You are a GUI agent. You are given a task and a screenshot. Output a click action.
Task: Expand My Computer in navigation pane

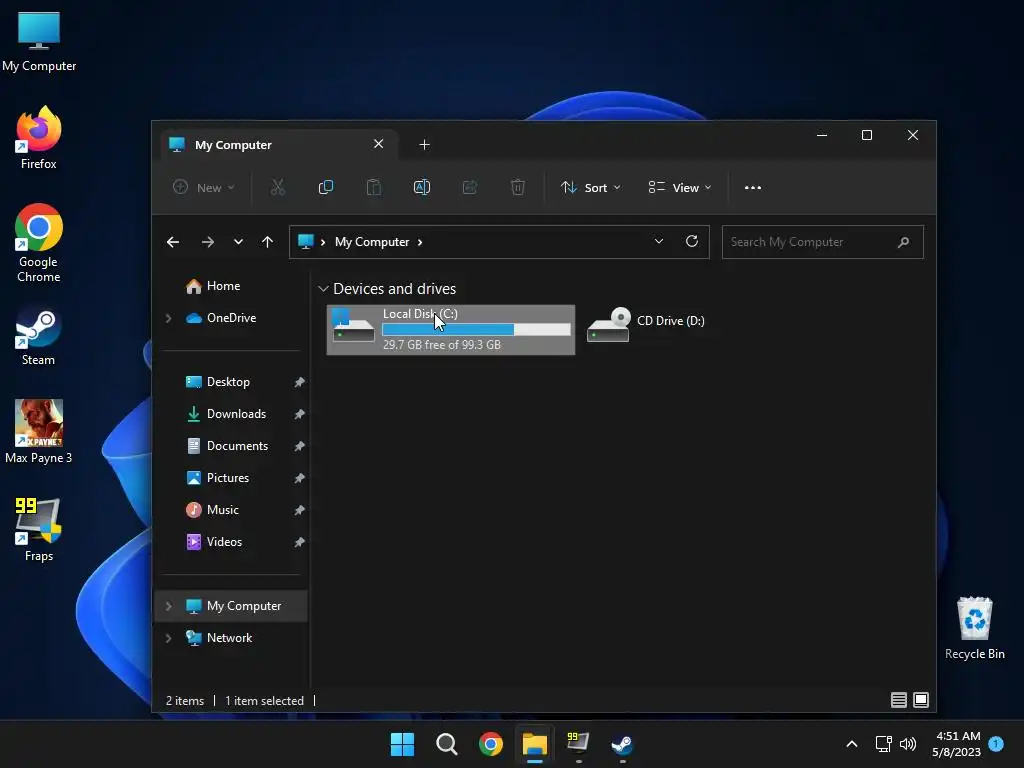(x=168, y=606)
